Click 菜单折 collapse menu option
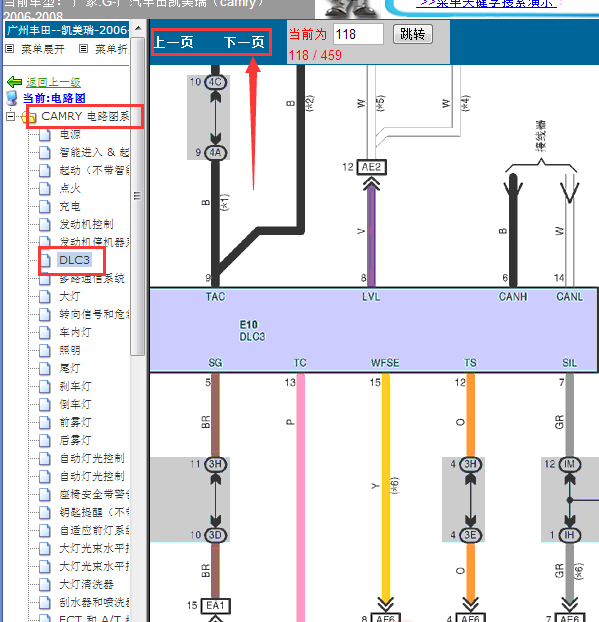Viewport: 599px width, 622px height. (111, 49)
